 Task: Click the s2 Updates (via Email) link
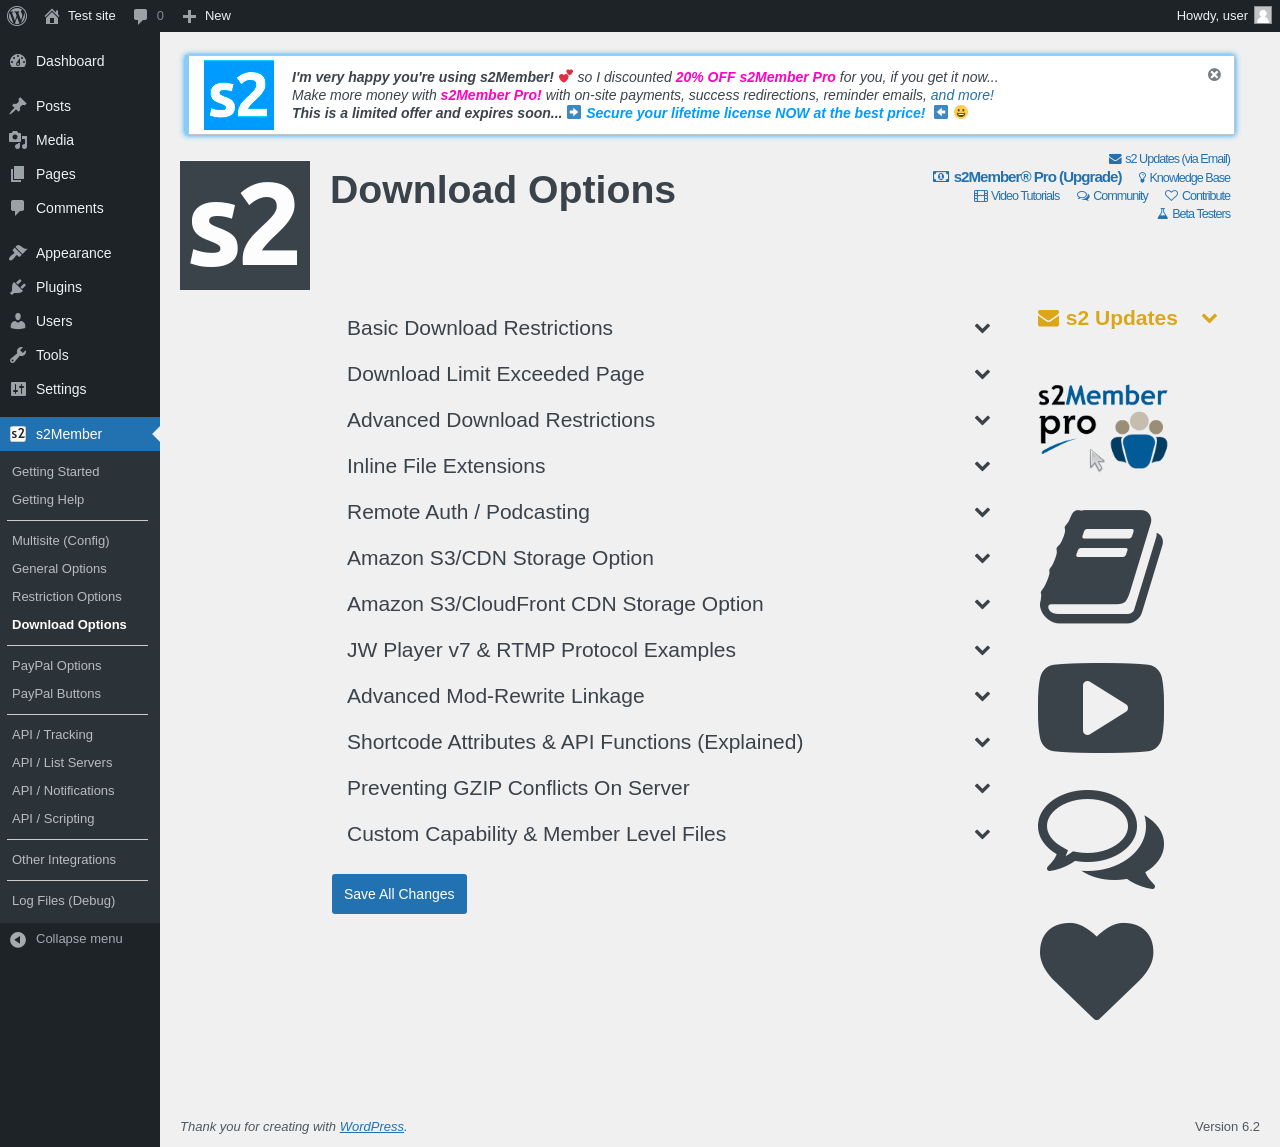[1170, 159]
